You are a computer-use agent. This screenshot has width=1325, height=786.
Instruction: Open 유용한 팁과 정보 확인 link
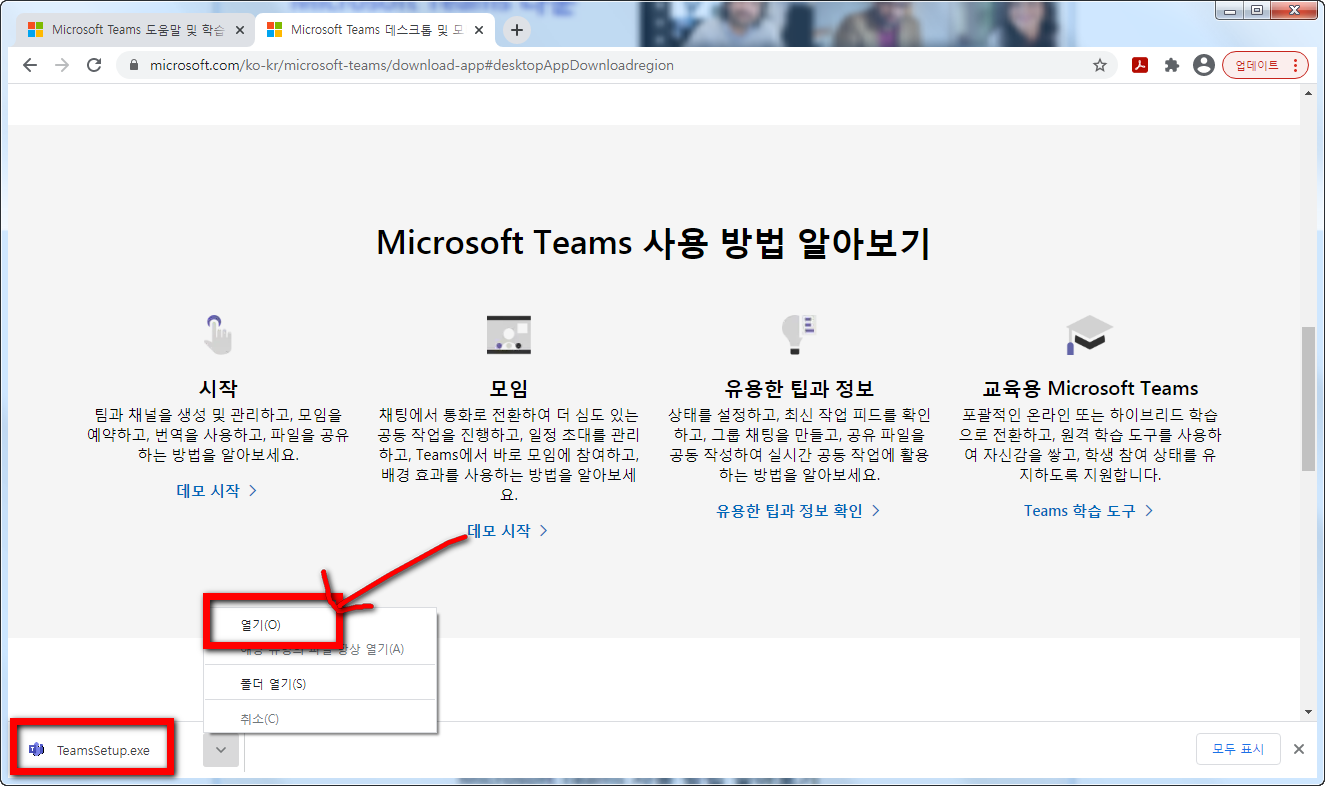[x=798, y=511]
